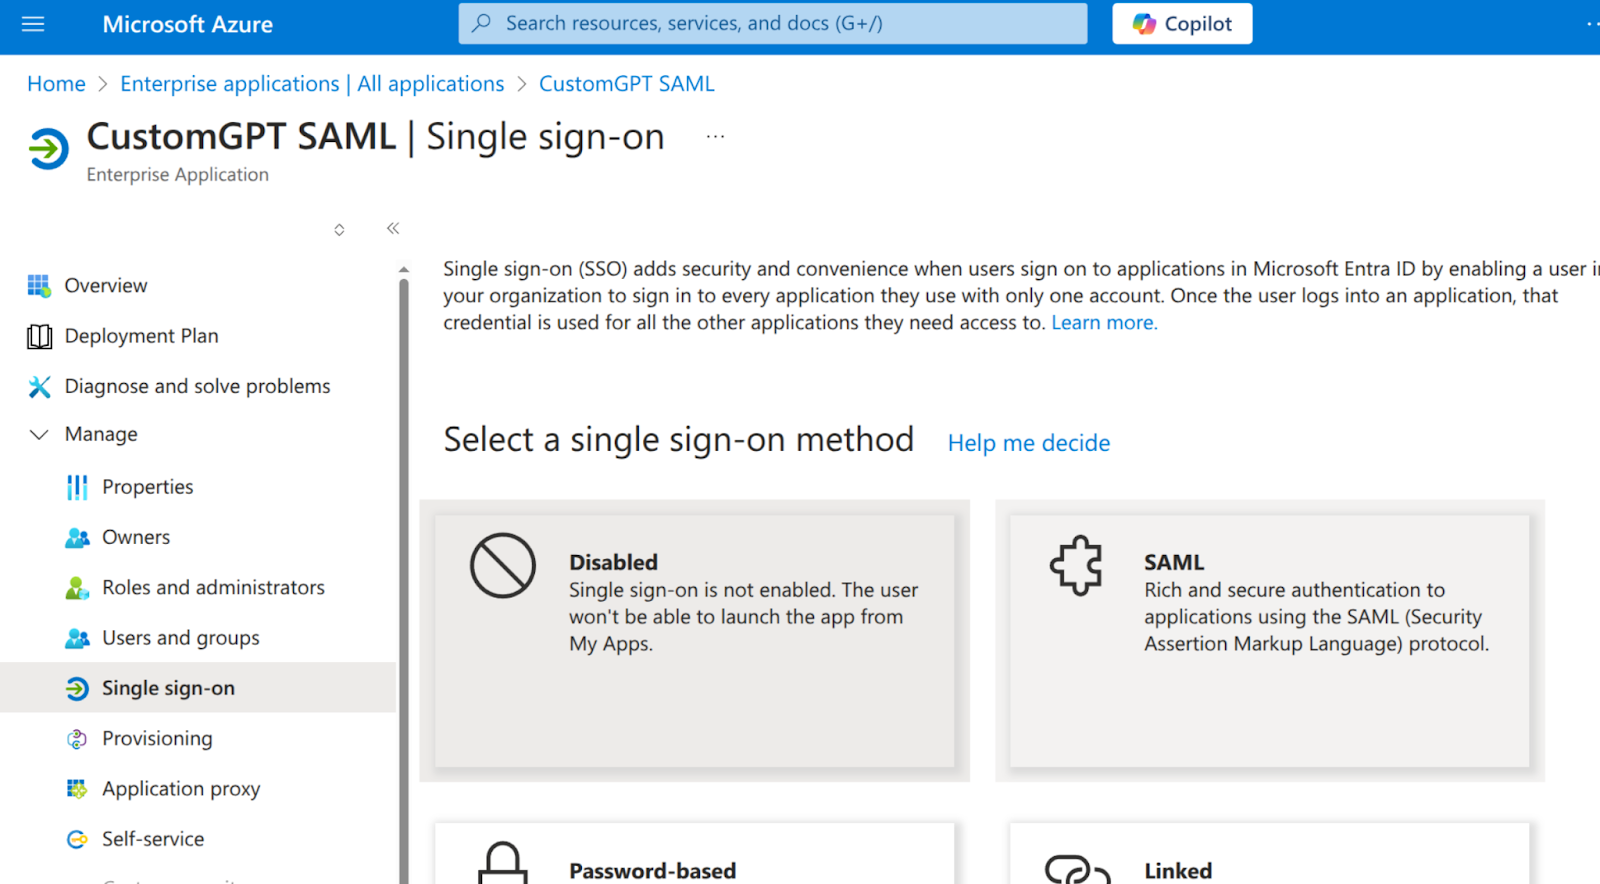Screen dimensions: 1600x884
Task: Click the SAML puzzle piece icon
Action: coord(1077,566)
